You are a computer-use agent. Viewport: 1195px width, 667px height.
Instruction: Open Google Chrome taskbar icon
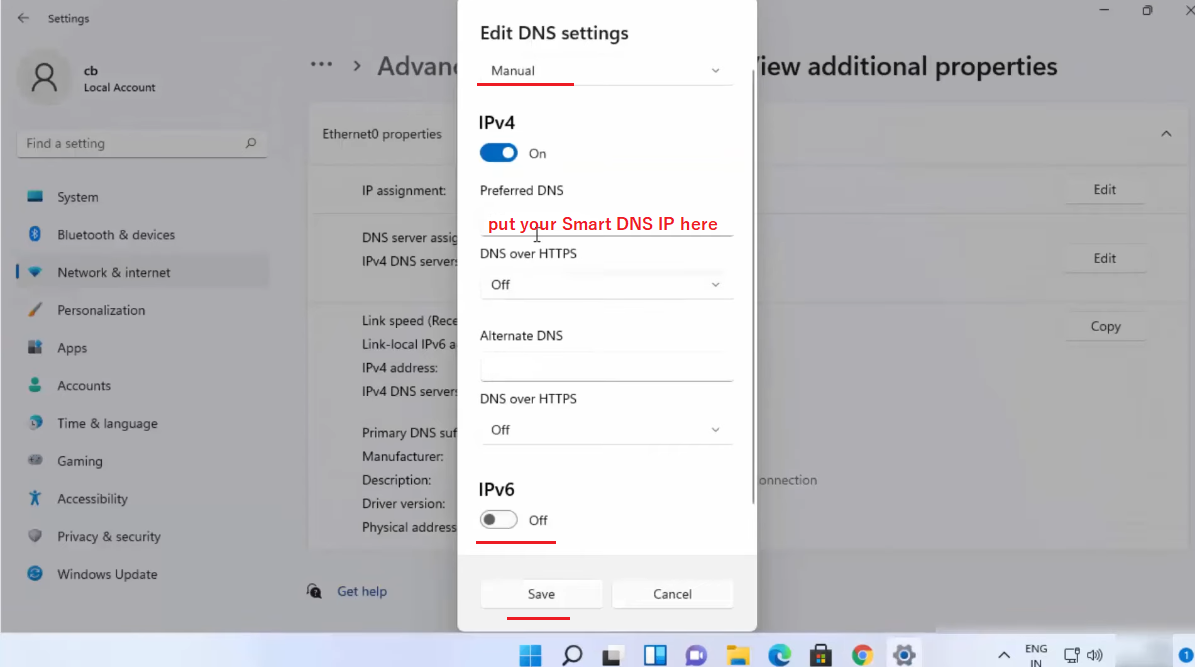(x=862, y=655)
